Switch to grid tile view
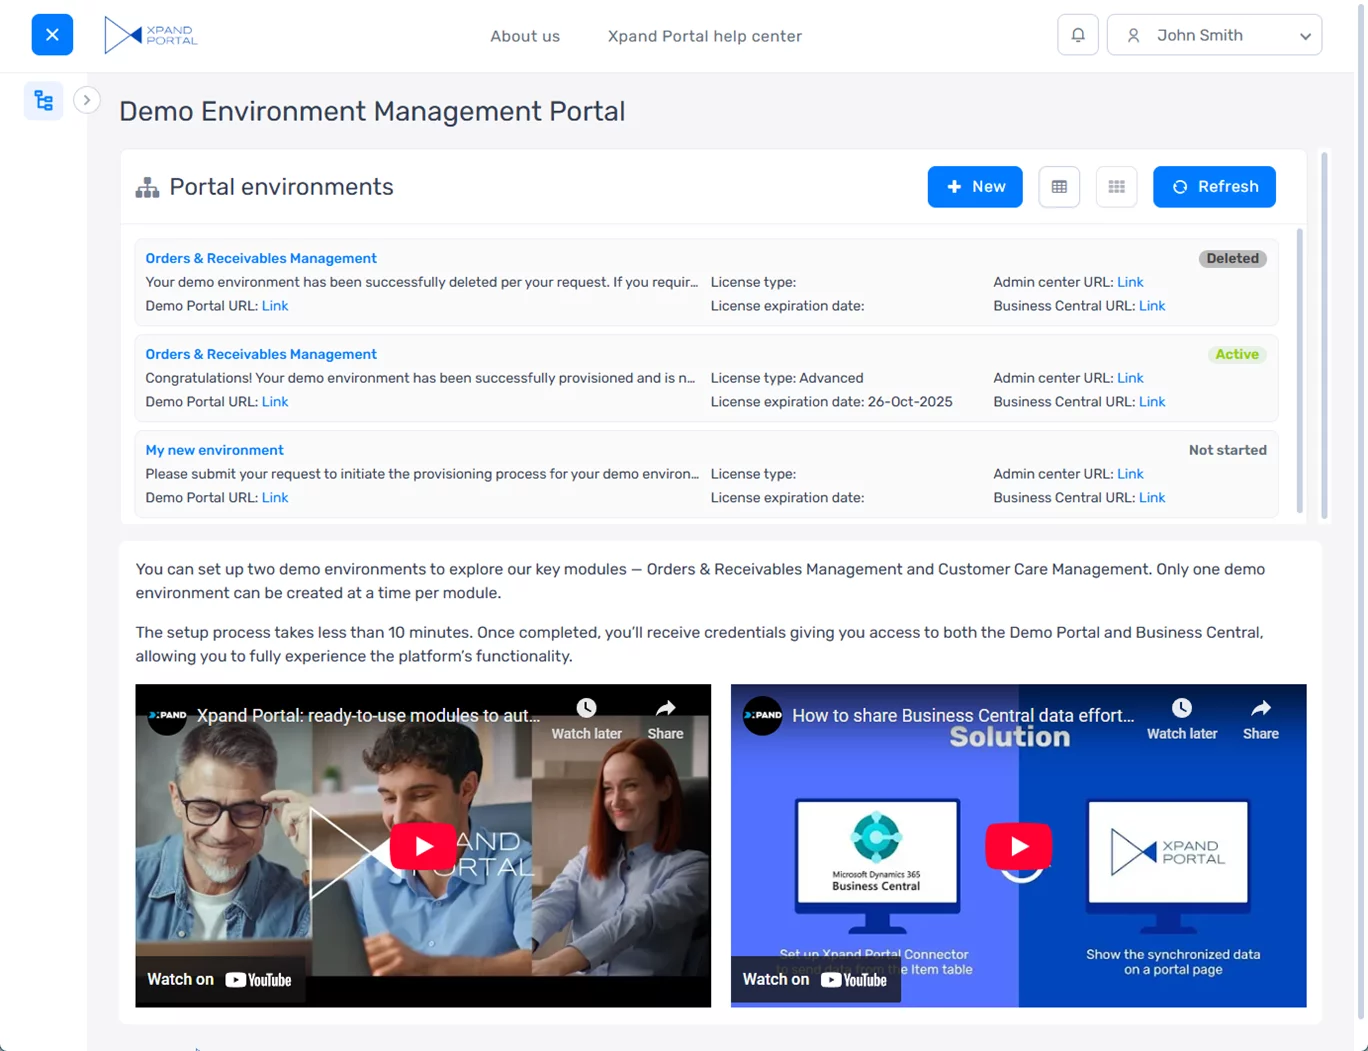This screenshot has height=1051, width=1368. 1116,187
